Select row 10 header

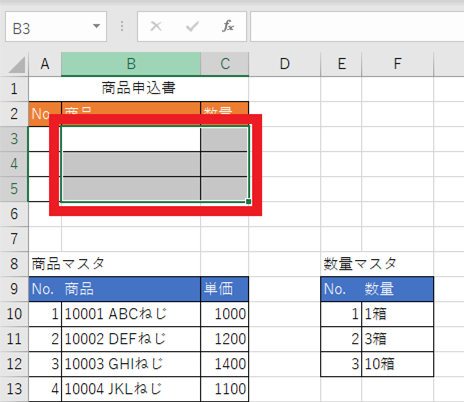click(14, 314)
